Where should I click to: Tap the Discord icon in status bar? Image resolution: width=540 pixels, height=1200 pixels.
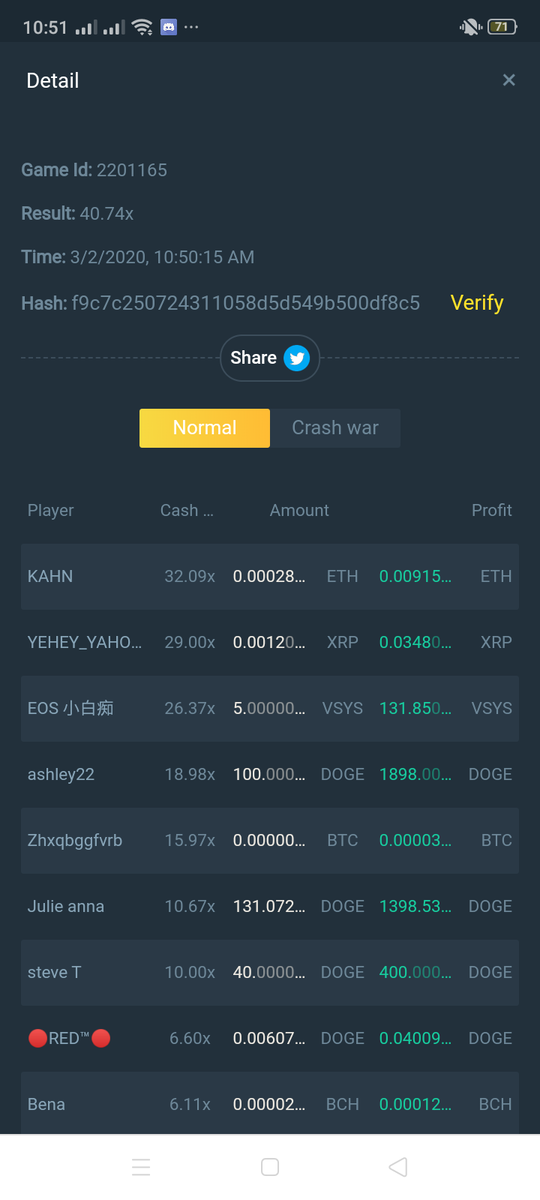point(168,27)
